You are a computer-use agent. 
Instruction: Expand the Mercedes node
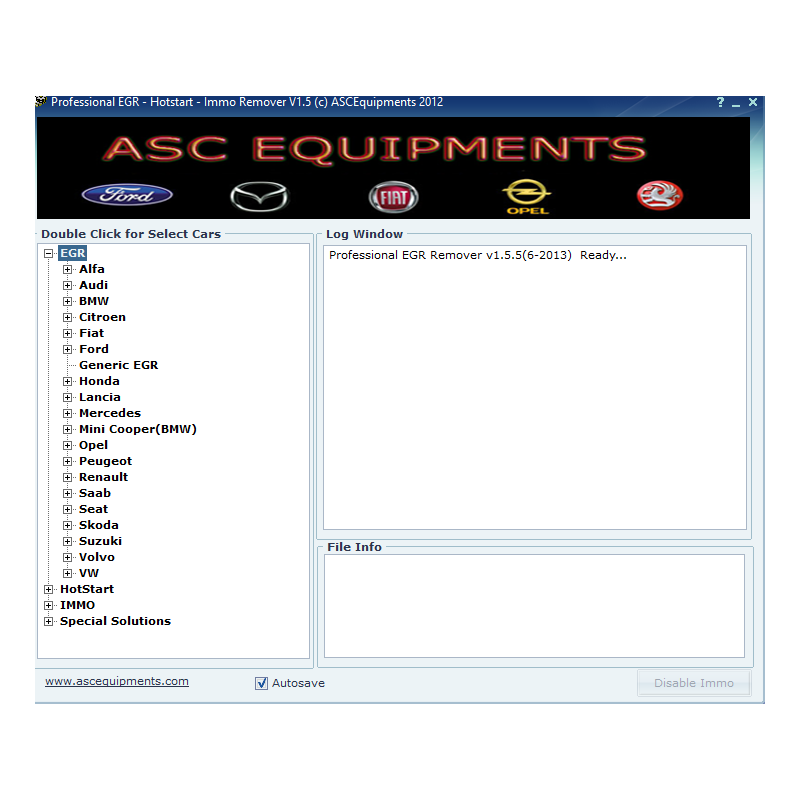pos(67,413)
